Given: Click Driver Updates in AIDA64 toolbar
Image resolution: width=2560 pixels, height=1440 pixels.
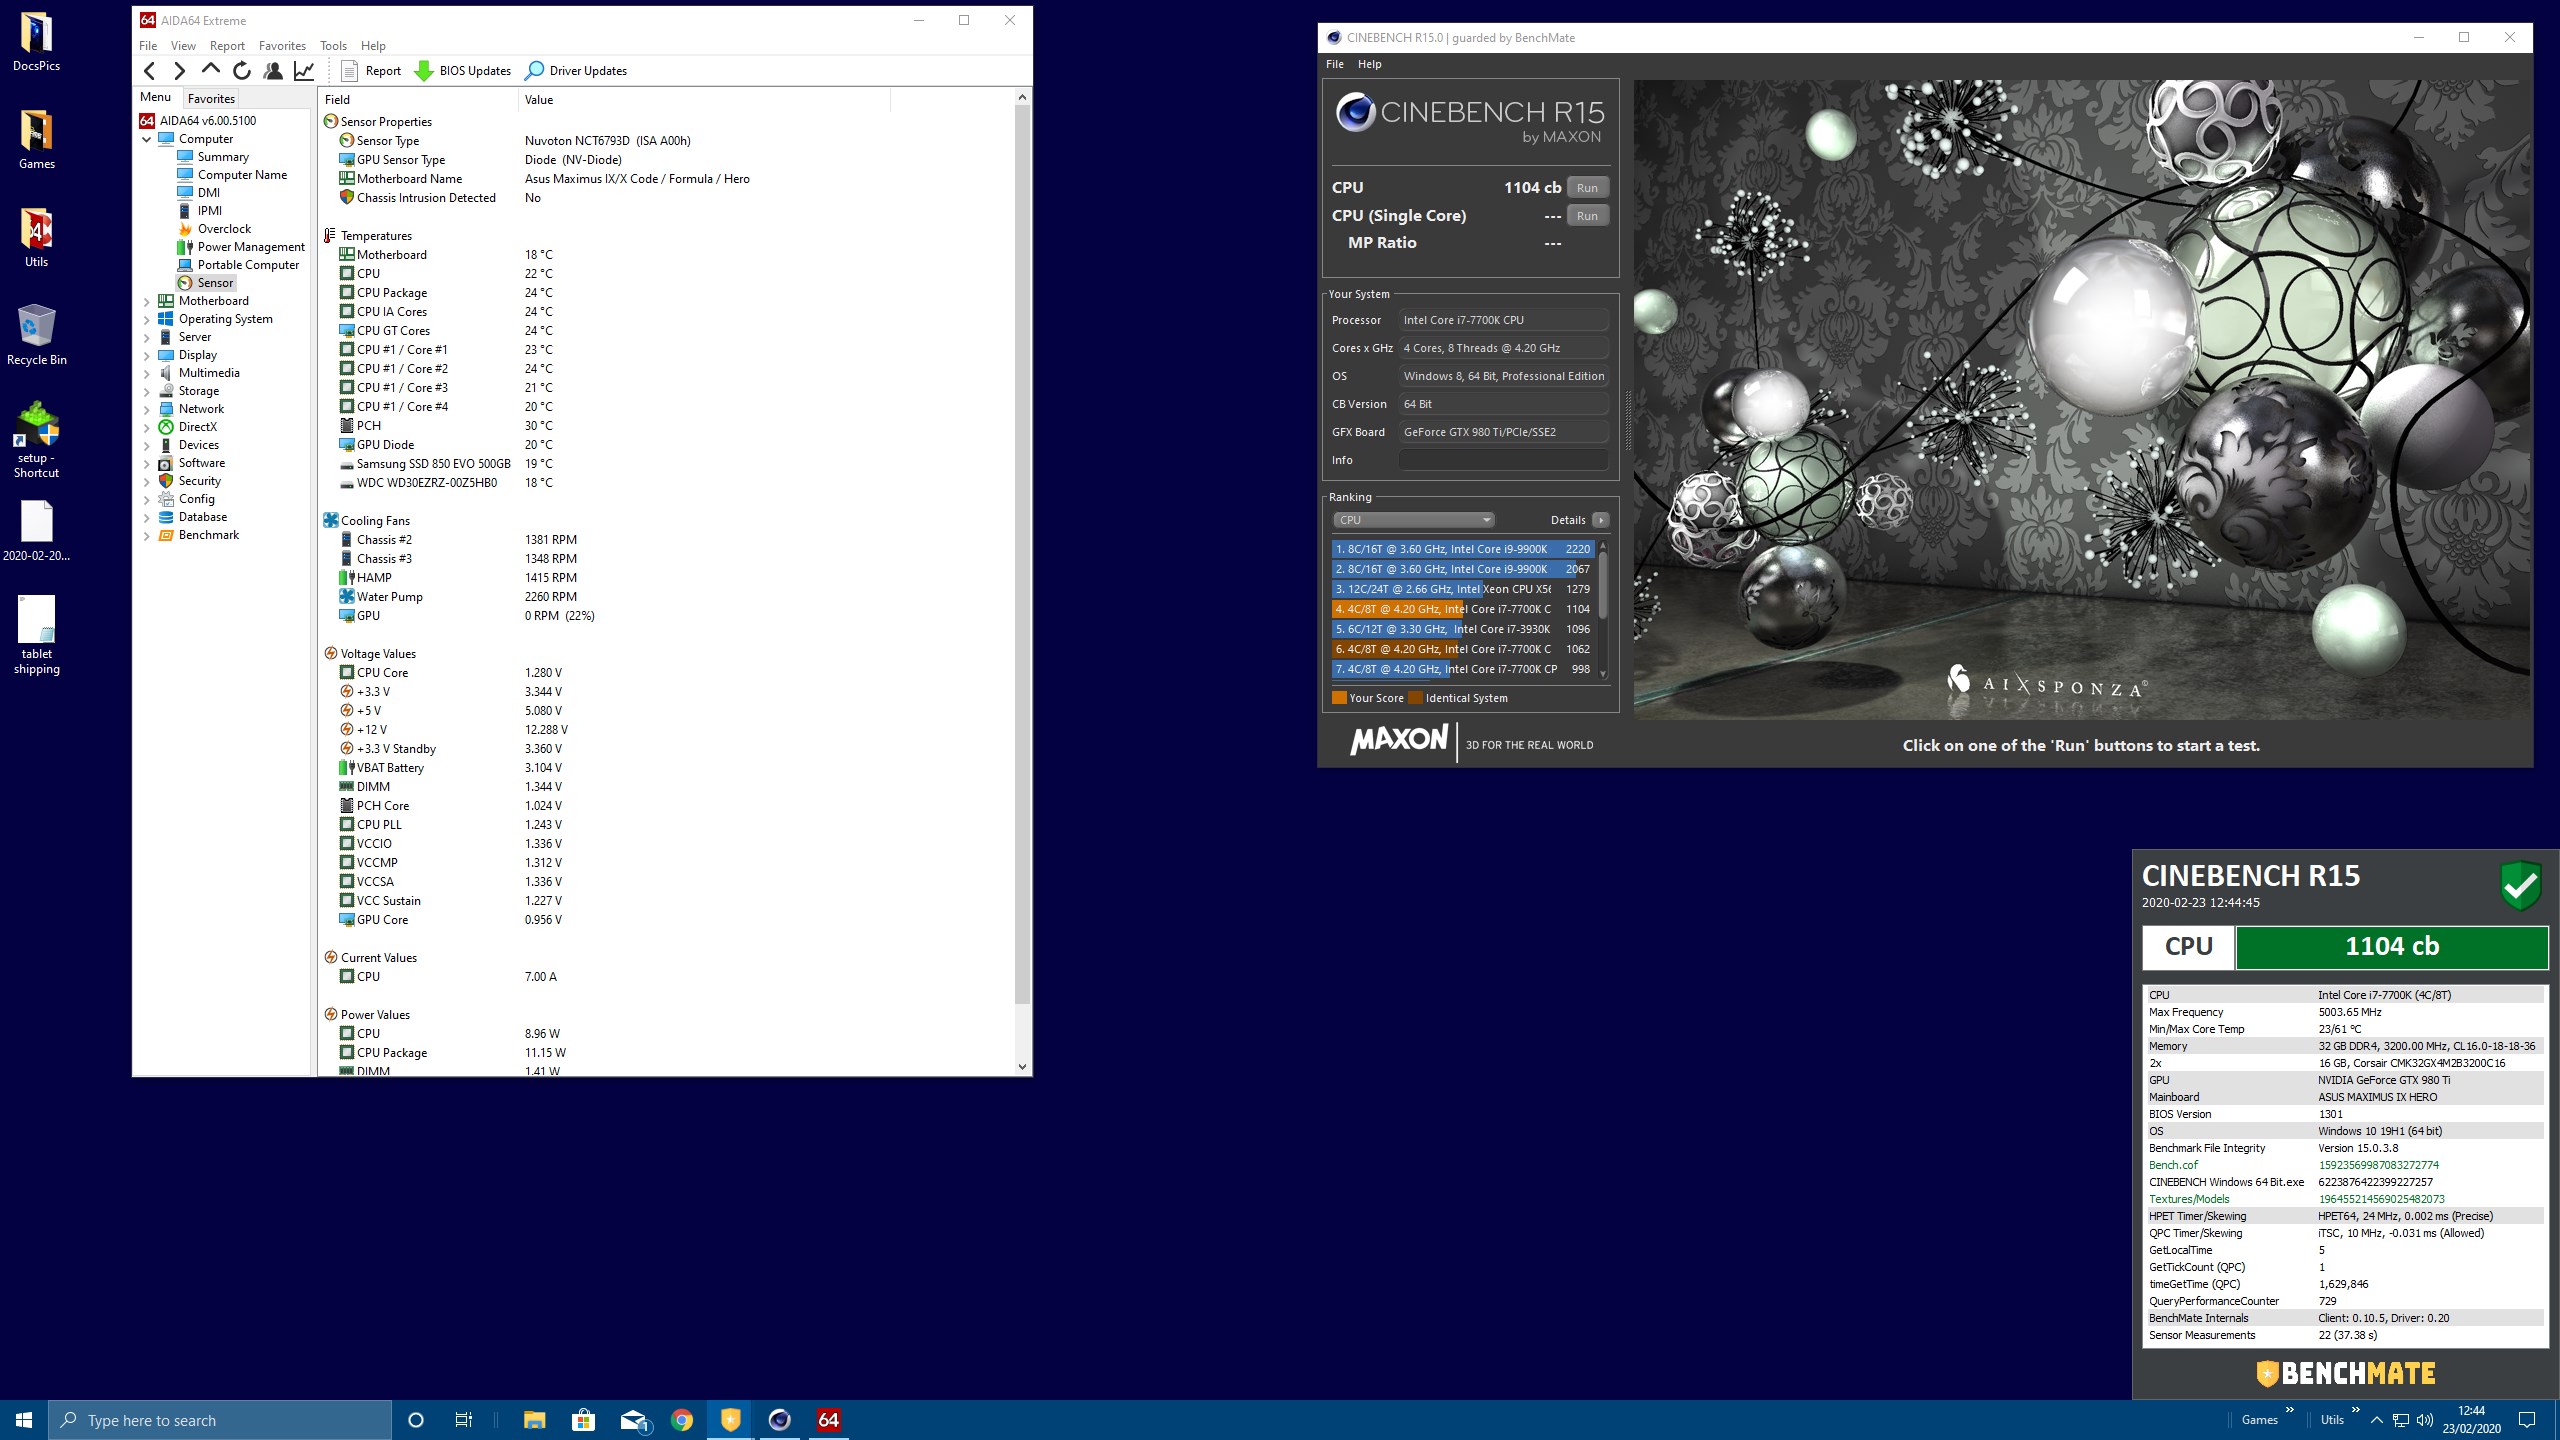Looking at the screenshot, I should pos(576,70).
